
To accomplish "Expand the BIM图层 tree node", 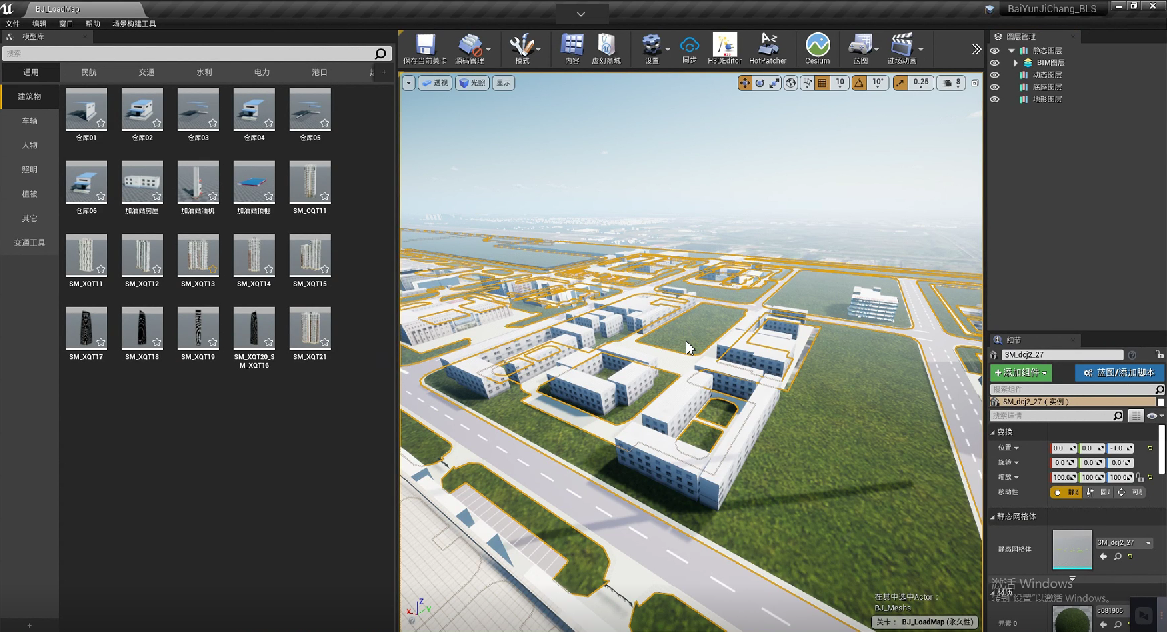I will click(x=1016, y=63).
